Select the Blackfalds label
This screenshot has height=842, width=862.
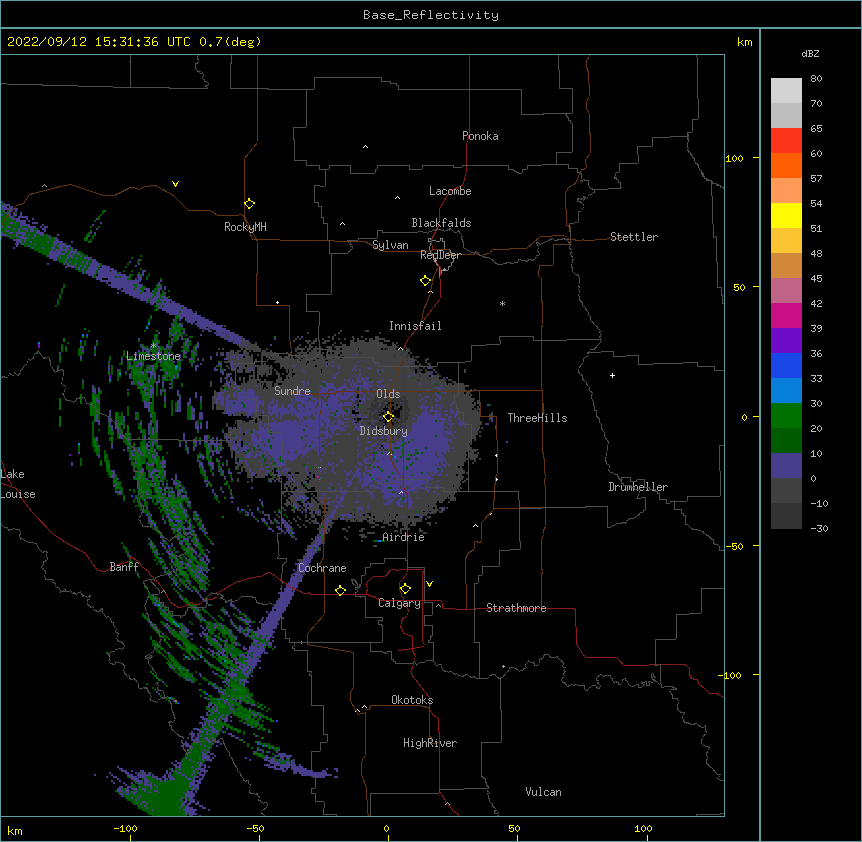[441, 223]
